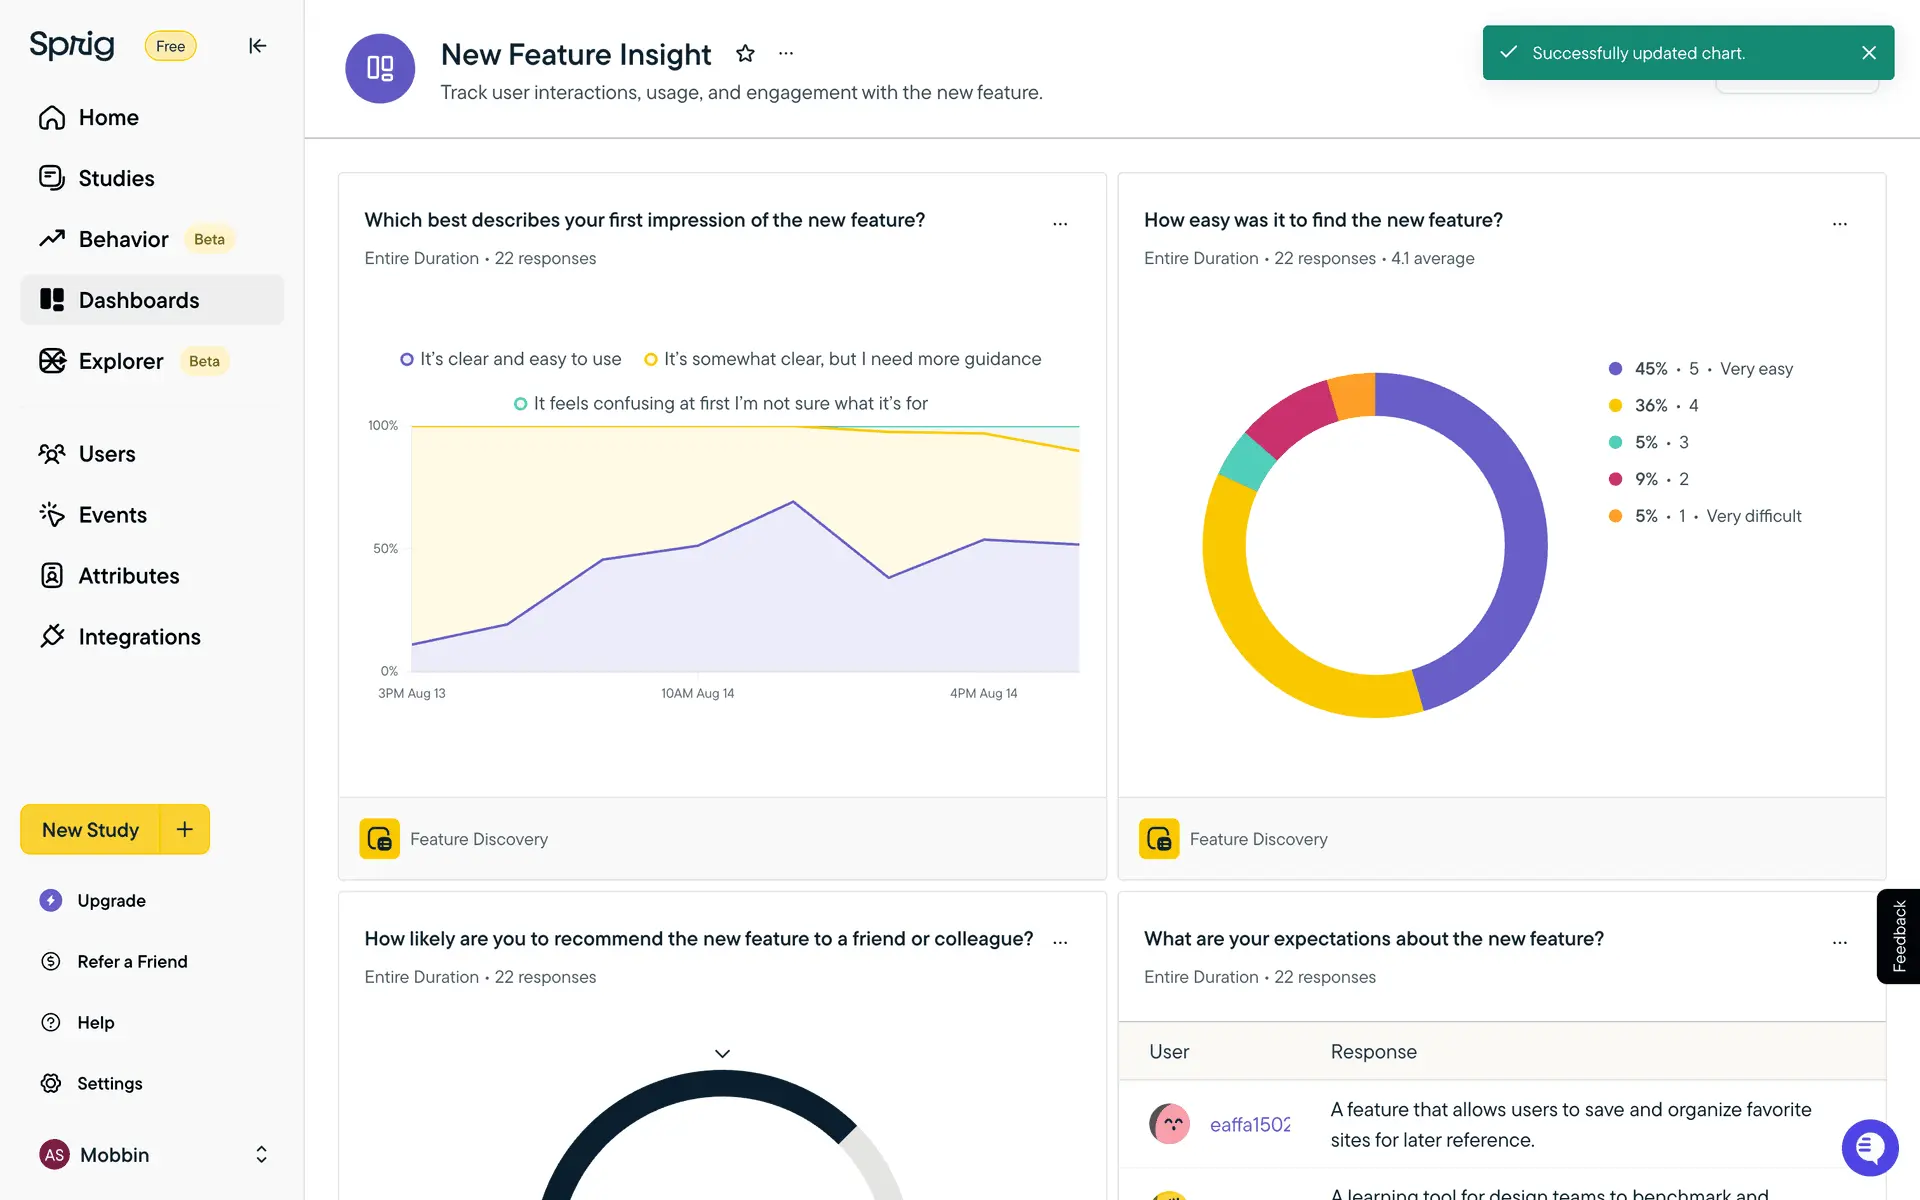Screen dimensions: 1920x1200
Task: Open options menu for the recommend-likelihood chart
Action: (x=1060, y=942)
